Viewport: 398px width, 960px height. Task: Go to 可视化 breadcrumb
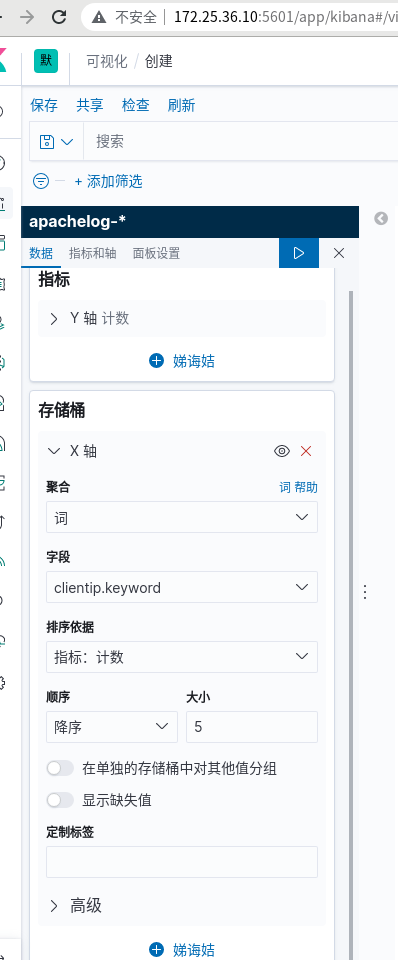click(x=107, y=61)
